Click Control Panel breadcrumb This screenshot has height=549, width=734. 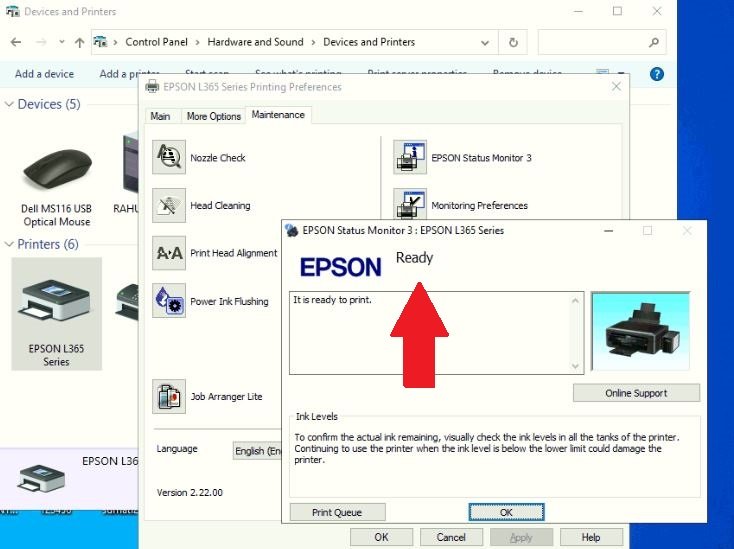click(x=156, y=42)
